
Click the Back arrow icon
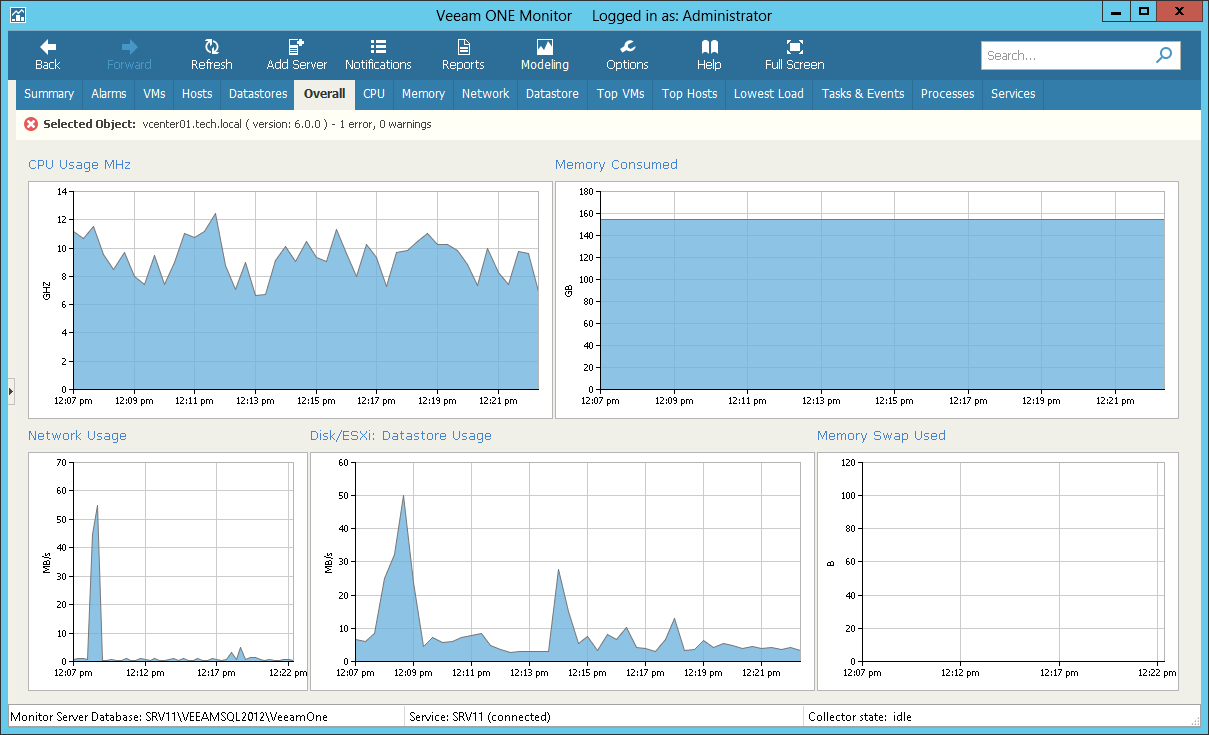47,47
